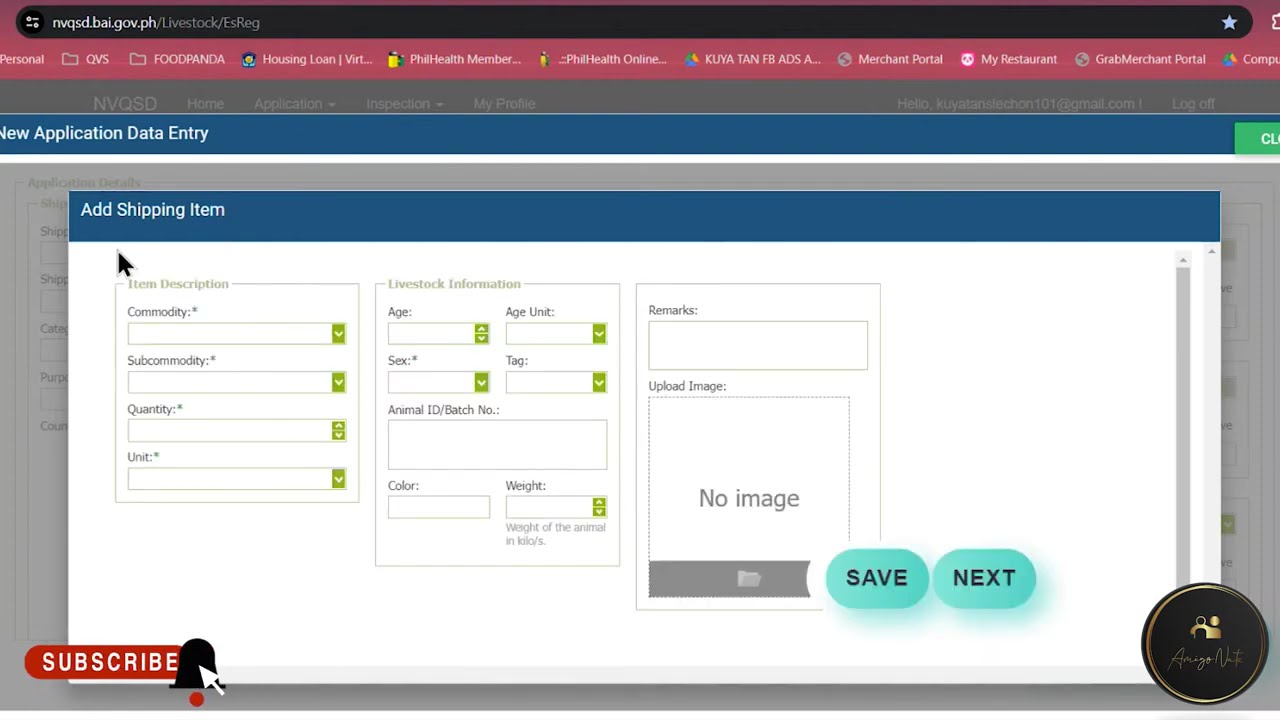Click the address bar URL
The width and height of the screenshot is (1280, 720).
[x=156, y=22]
